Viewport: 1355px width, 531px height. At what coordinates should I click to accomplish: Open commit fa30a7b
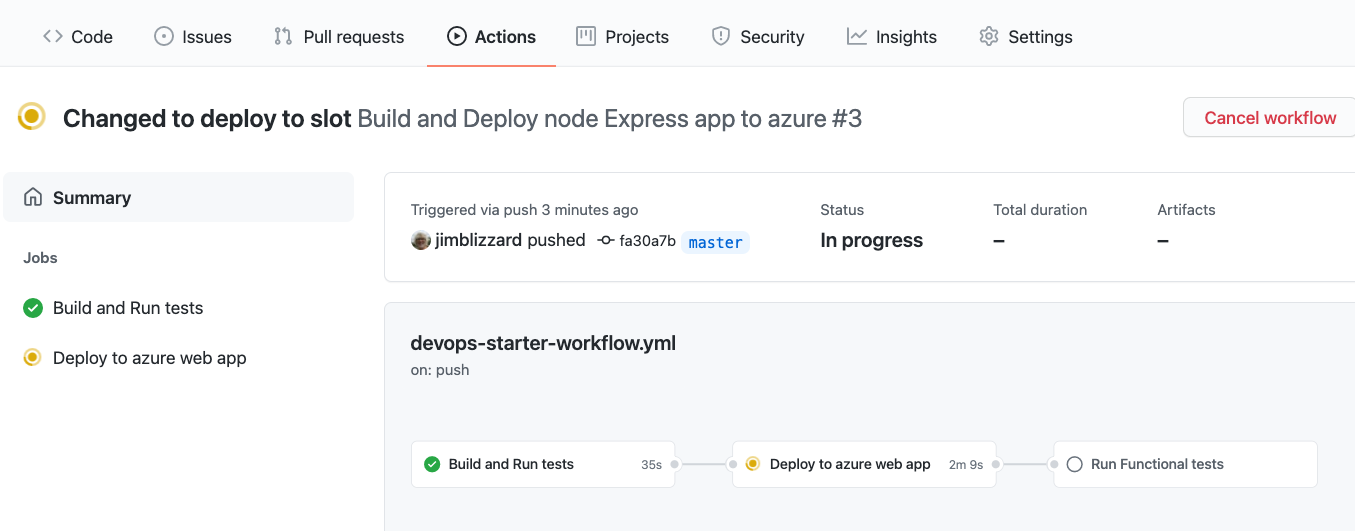[x=648, y=241]
